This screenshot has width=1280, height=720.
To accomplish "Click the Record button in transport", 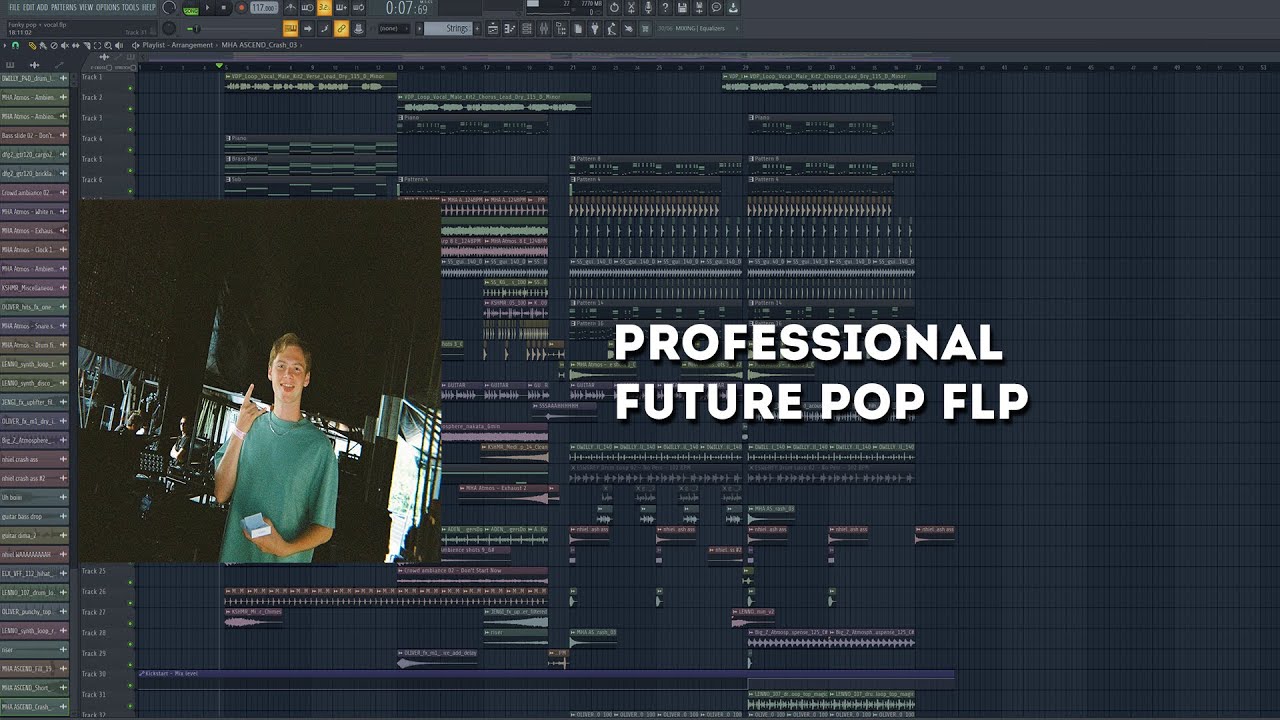I will pyautogui.click(x=241, y=7).
